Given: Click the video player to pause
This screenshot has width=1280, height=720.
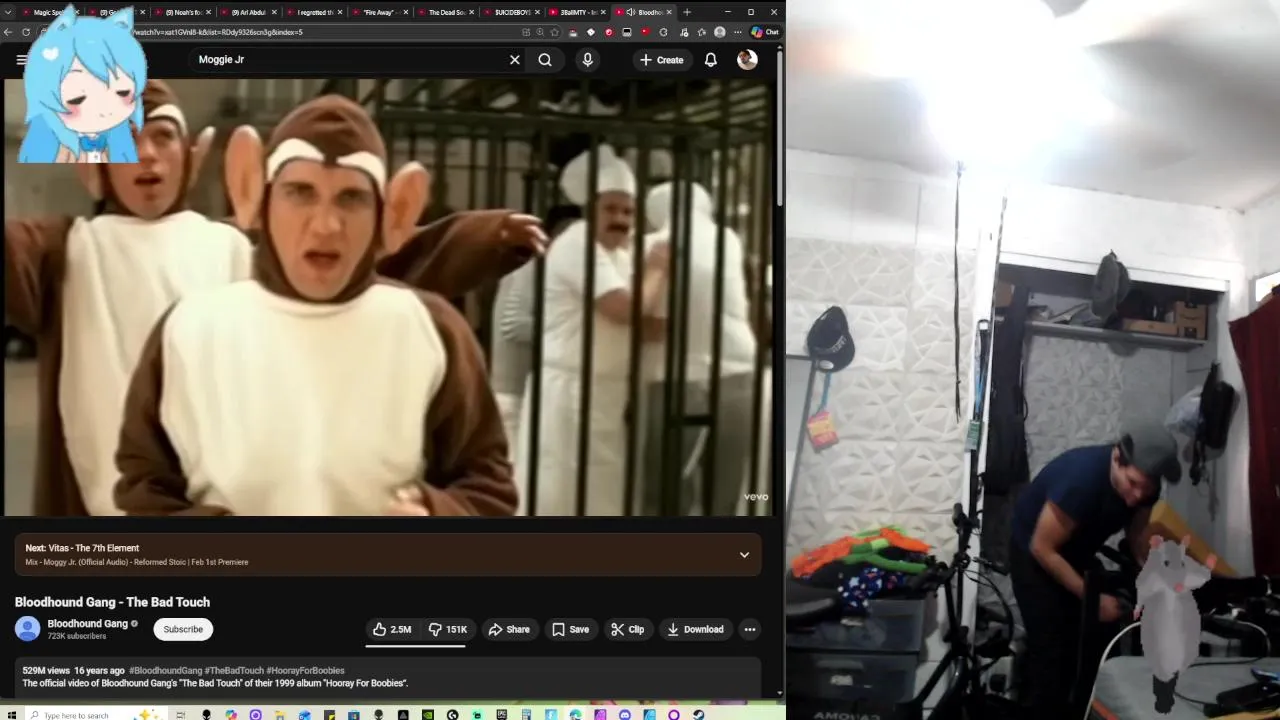Looking at the screenshot, I should pyautogui.click(x=388, y=297).
